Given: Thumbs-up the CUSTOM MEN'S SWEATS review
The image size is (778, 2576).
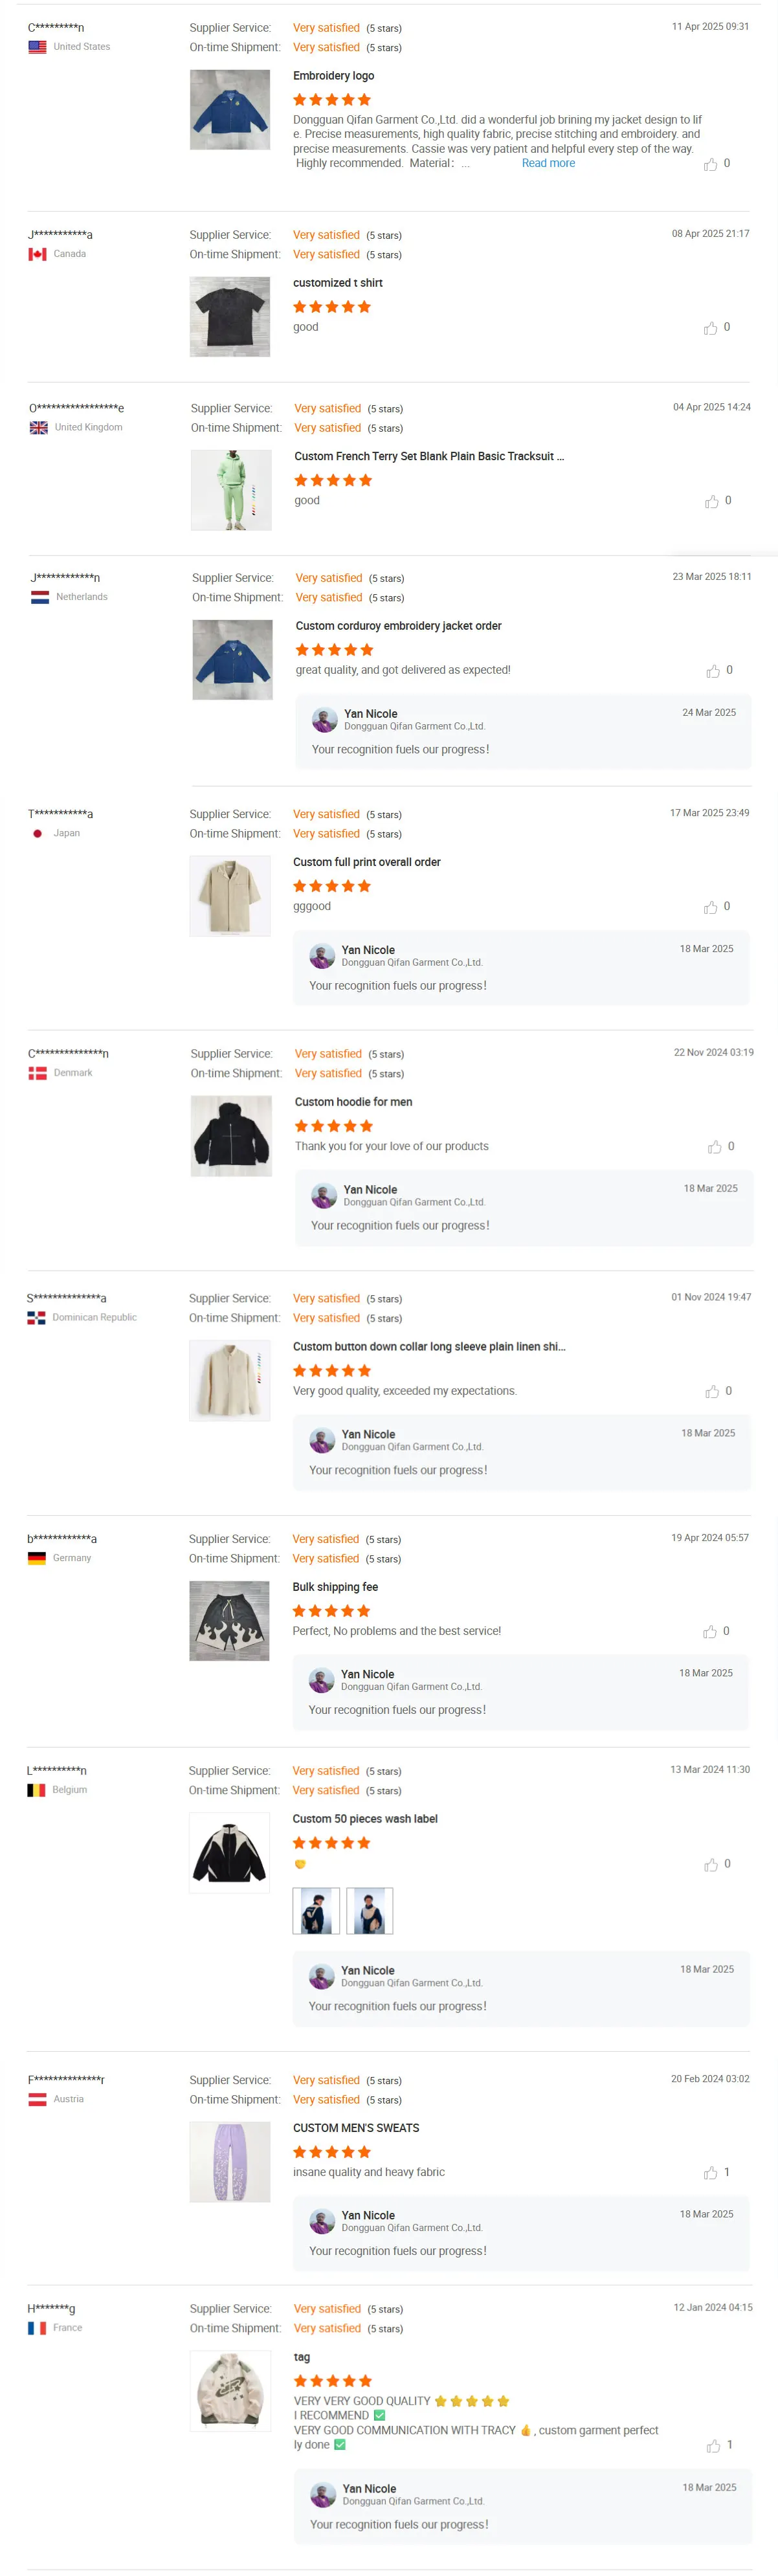Looking at the screenshot, I should coord(710,2173).
